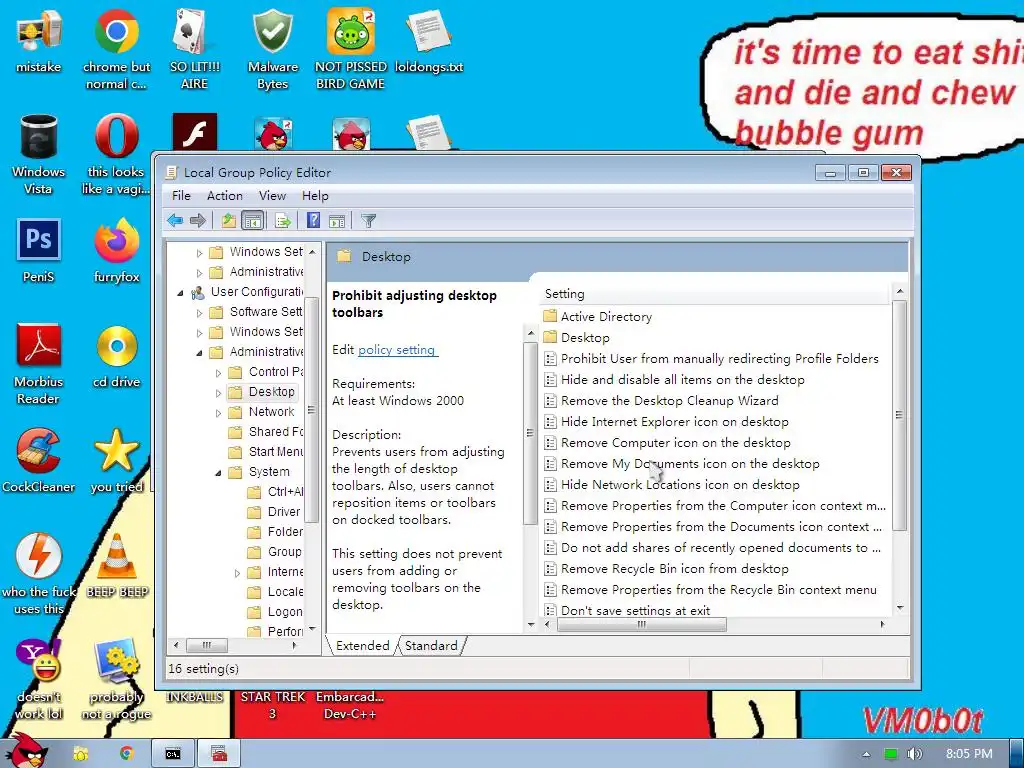Switch to the Extended tab
This screenshot has height=768, width=1024.
point(362,645)
